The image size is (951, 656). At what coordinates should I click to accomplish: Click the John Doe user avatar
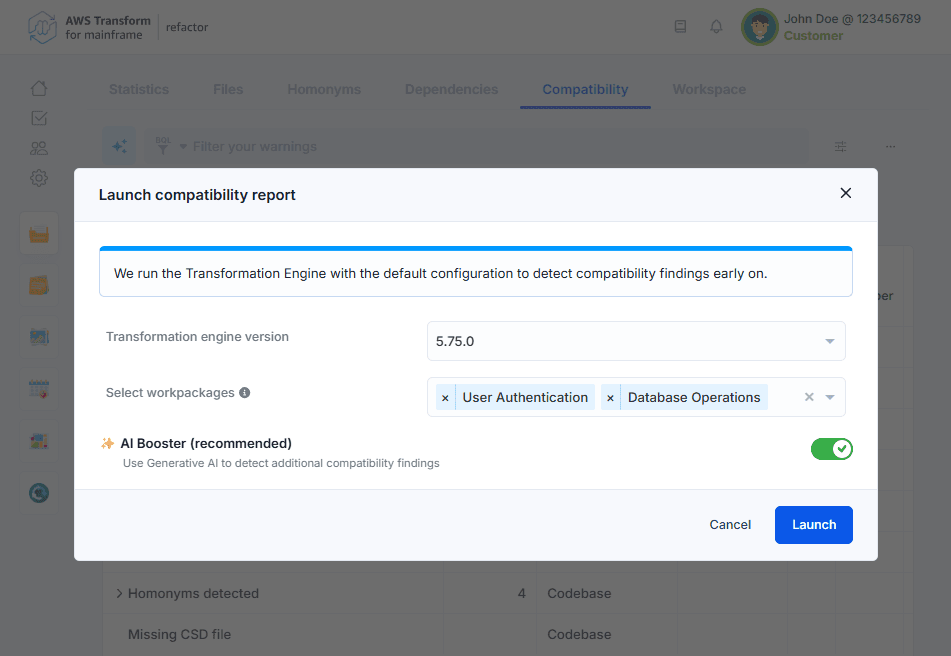759,27
